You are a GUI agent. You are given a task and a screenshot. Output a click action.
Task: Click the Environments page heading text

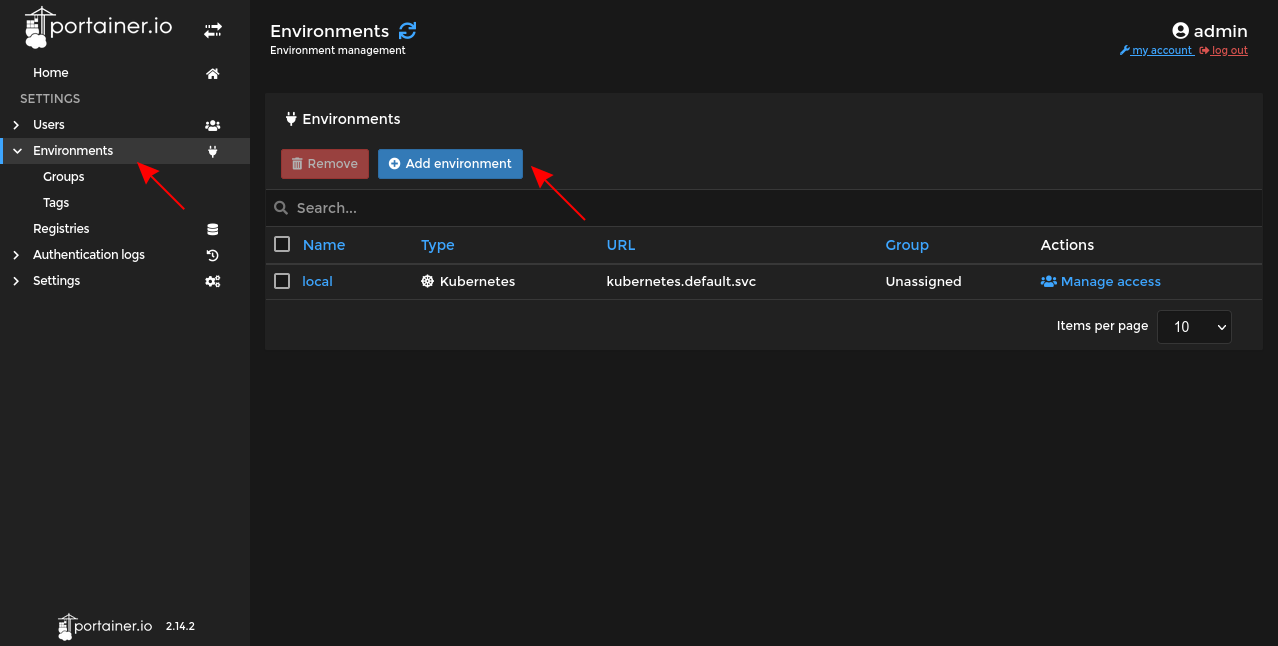pyautogui.click(x=330, y=31)
